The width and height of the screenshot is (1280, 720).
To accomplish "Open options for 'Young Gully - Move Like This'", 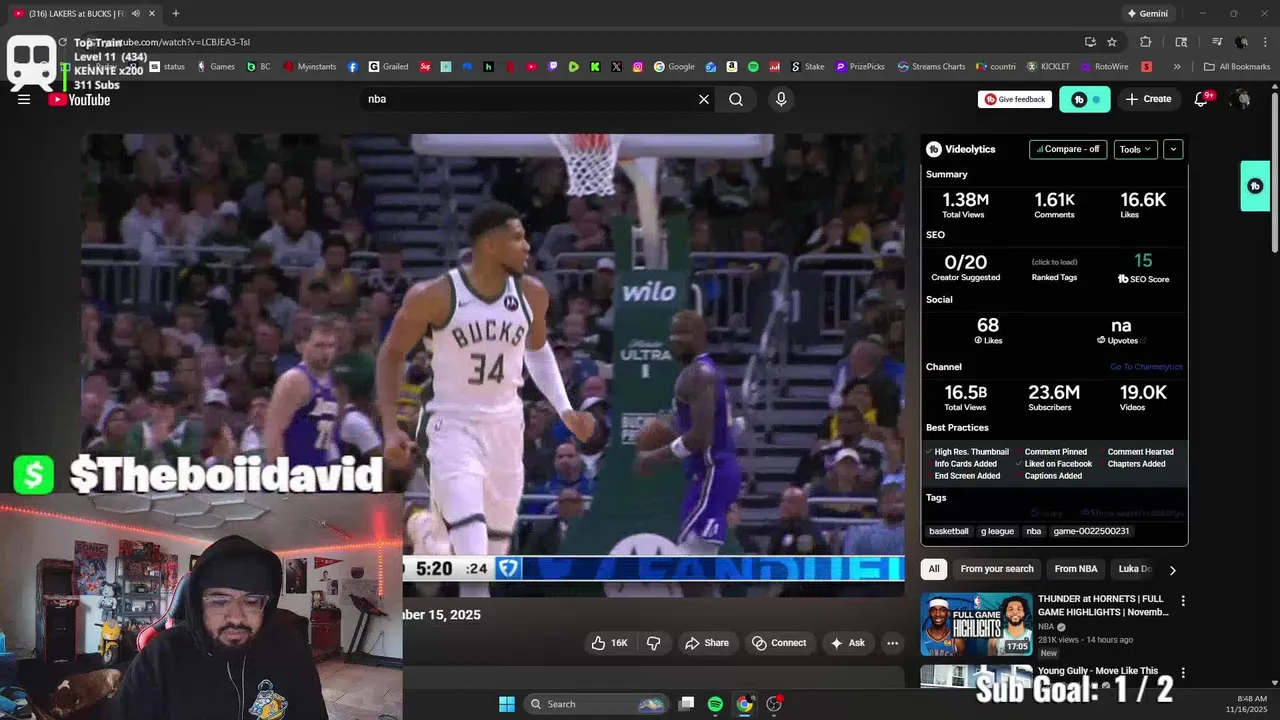I will (1183, 673).
